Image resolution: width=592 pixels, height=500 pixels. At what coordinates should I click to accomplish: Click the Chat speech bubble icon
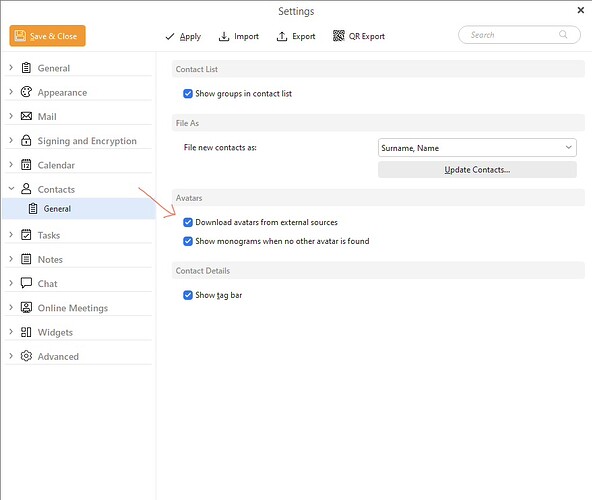click(x=26, y=283)
